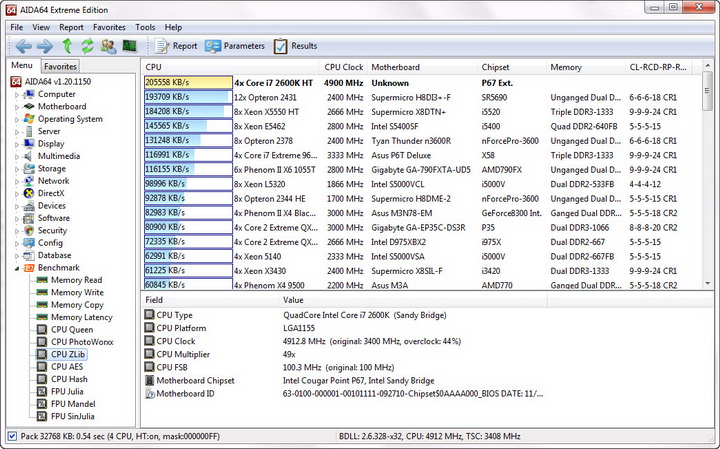Select the Software icon in tree
Screen dimensions: 720x449
coord(29,218)
